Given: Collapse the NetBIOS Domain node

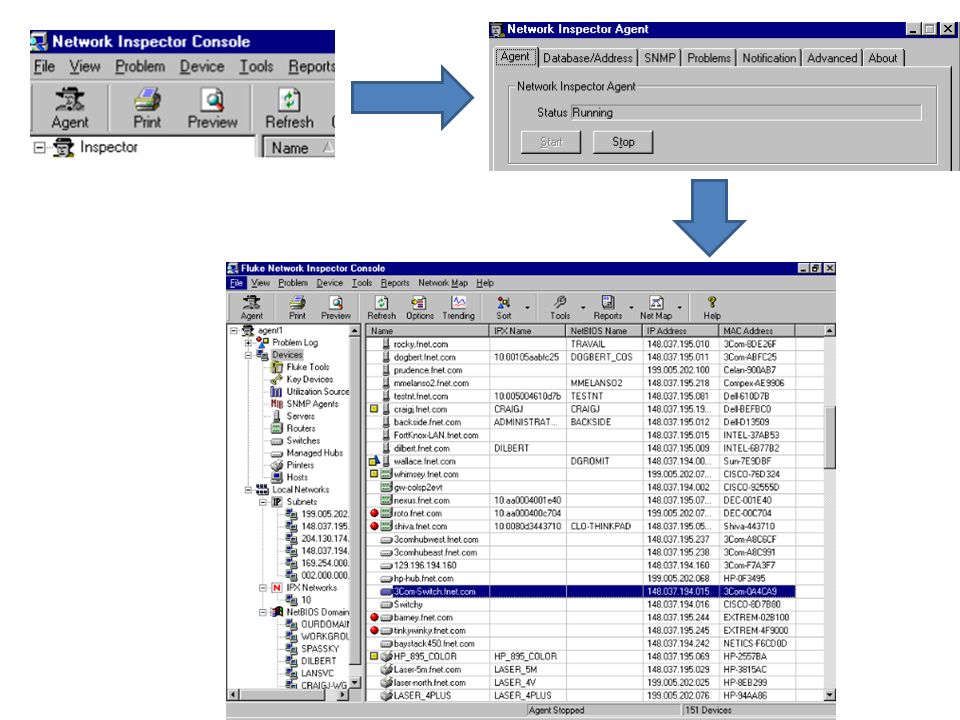Looking at the screenshot, I should [x=263, y=612].
